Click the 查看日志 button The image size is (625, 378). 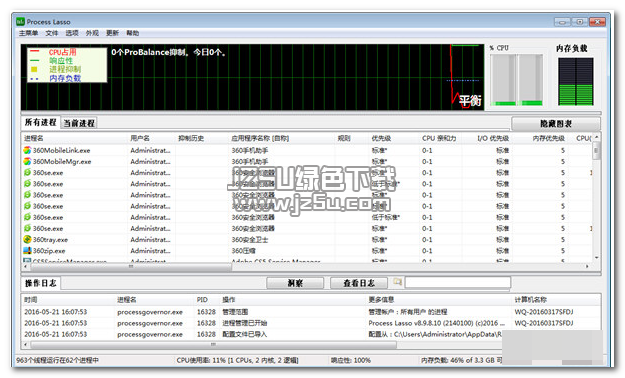(x=359, y=283)
